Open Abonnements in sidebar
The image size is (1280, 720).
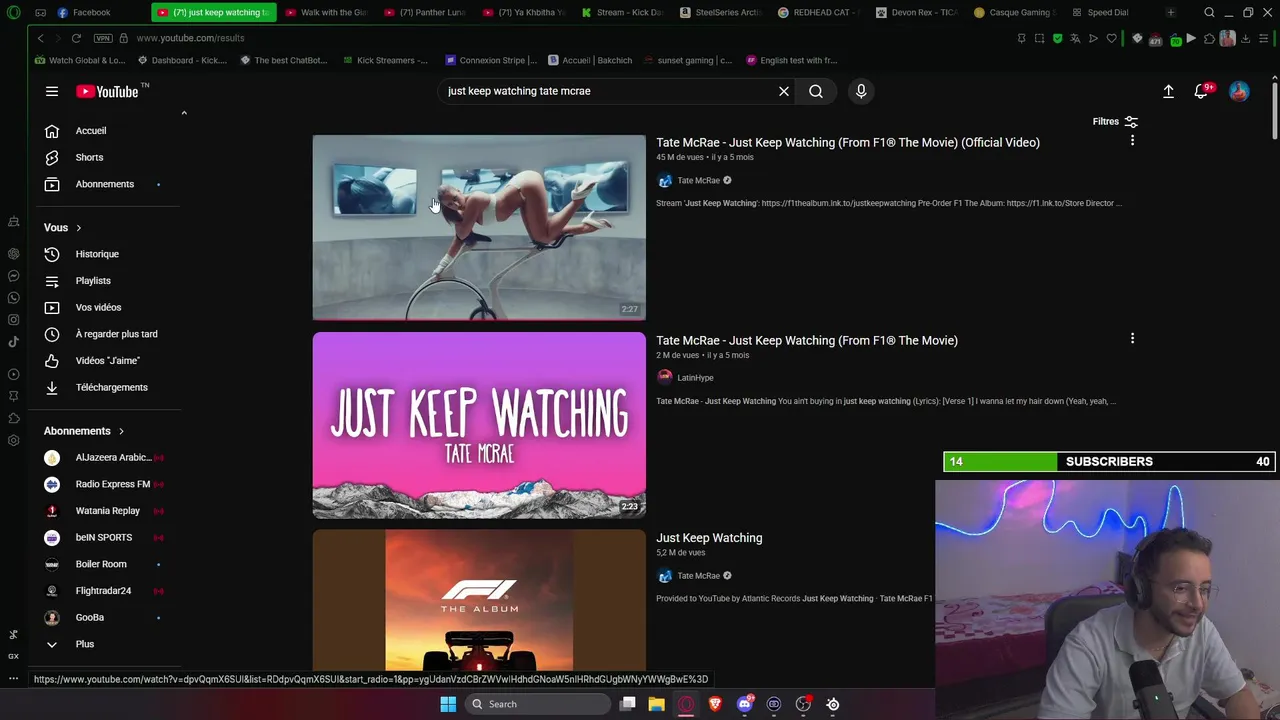tap(105, 184)
